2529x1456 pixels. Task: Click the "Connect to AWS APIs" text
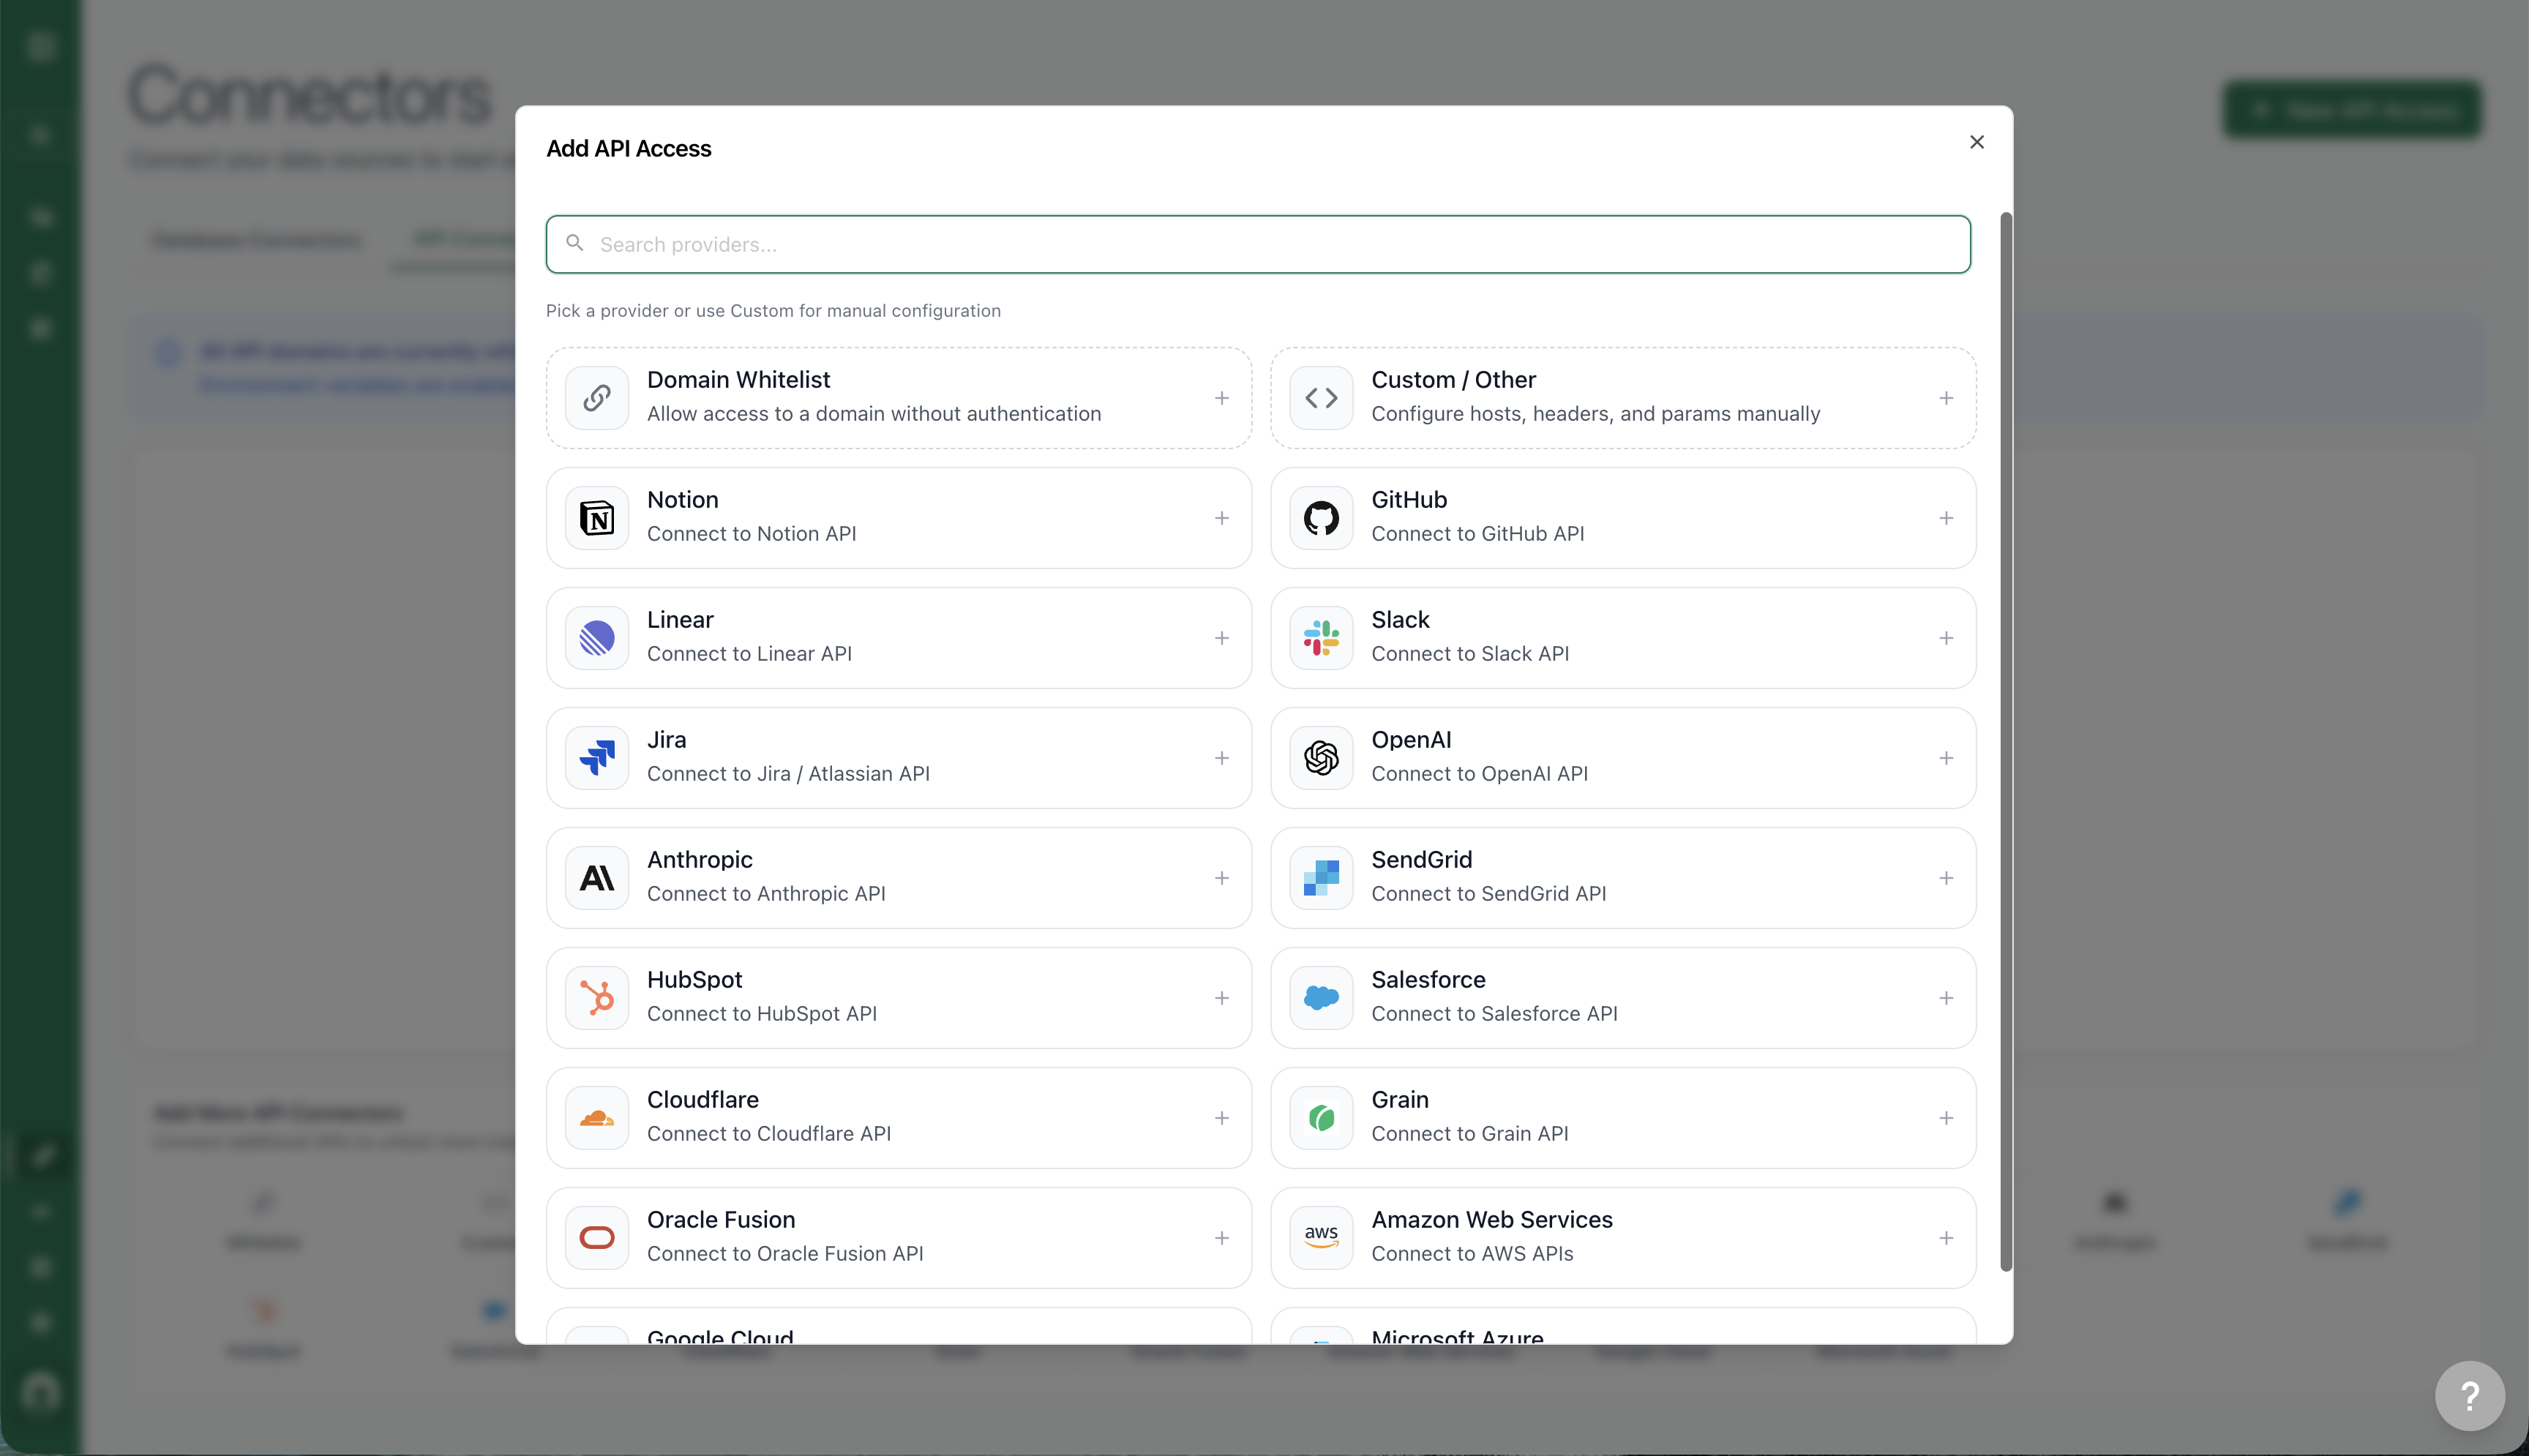coord(1472,1254)
